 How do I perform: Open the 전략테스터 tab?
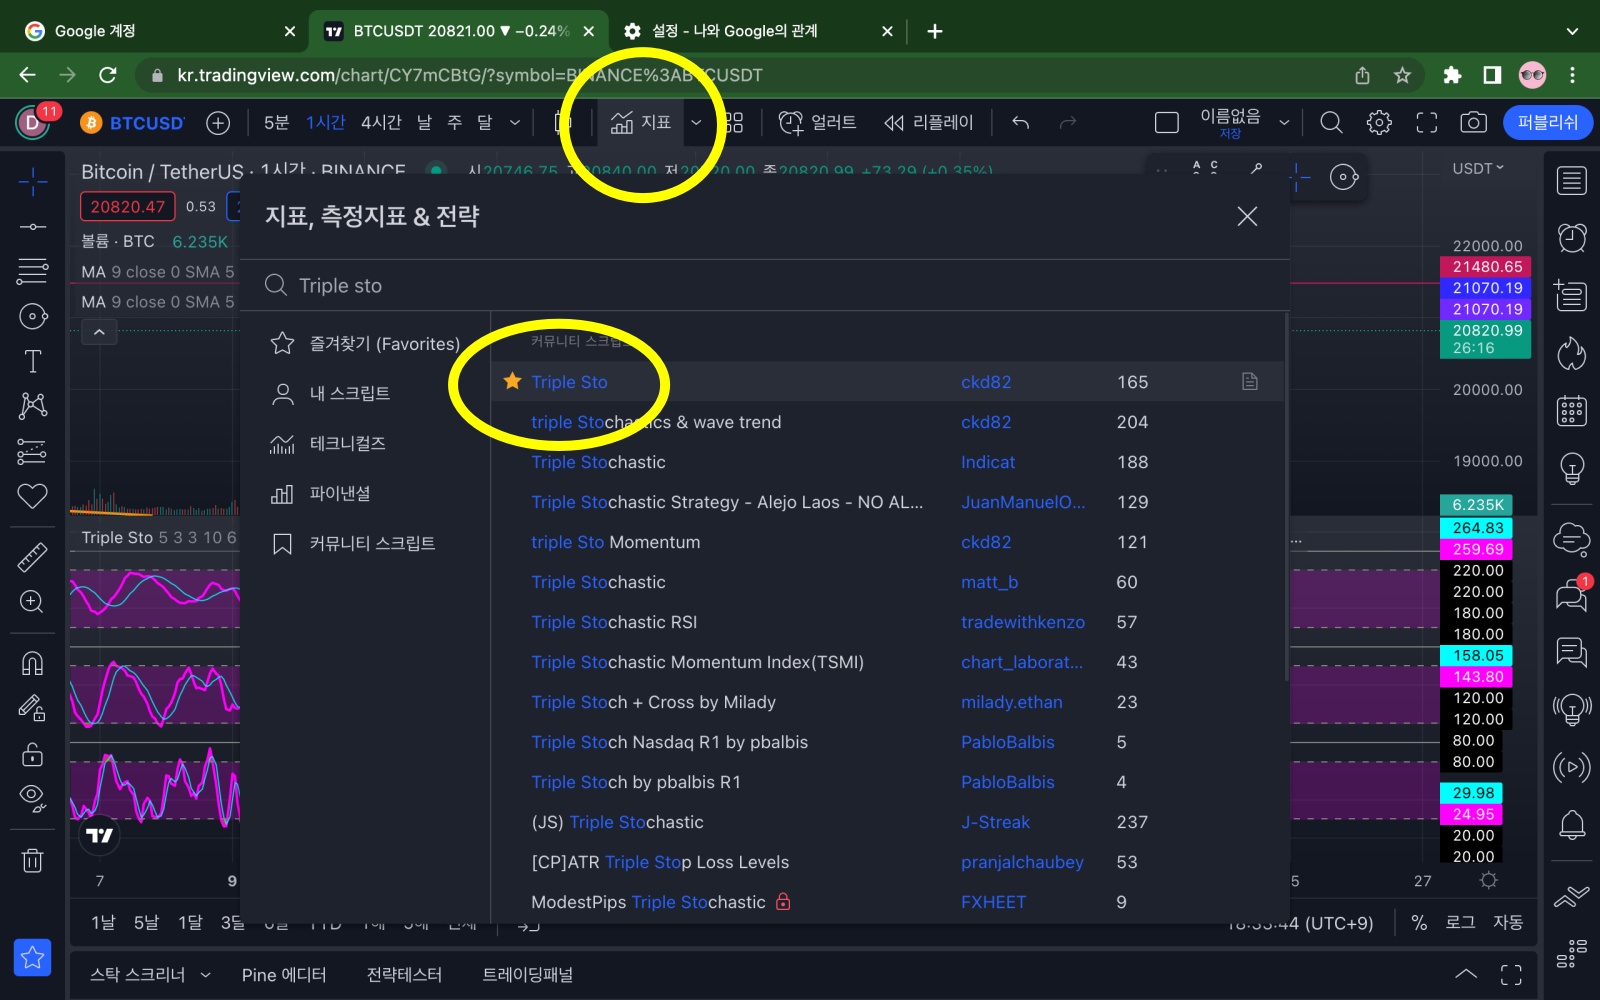(404, 974)
